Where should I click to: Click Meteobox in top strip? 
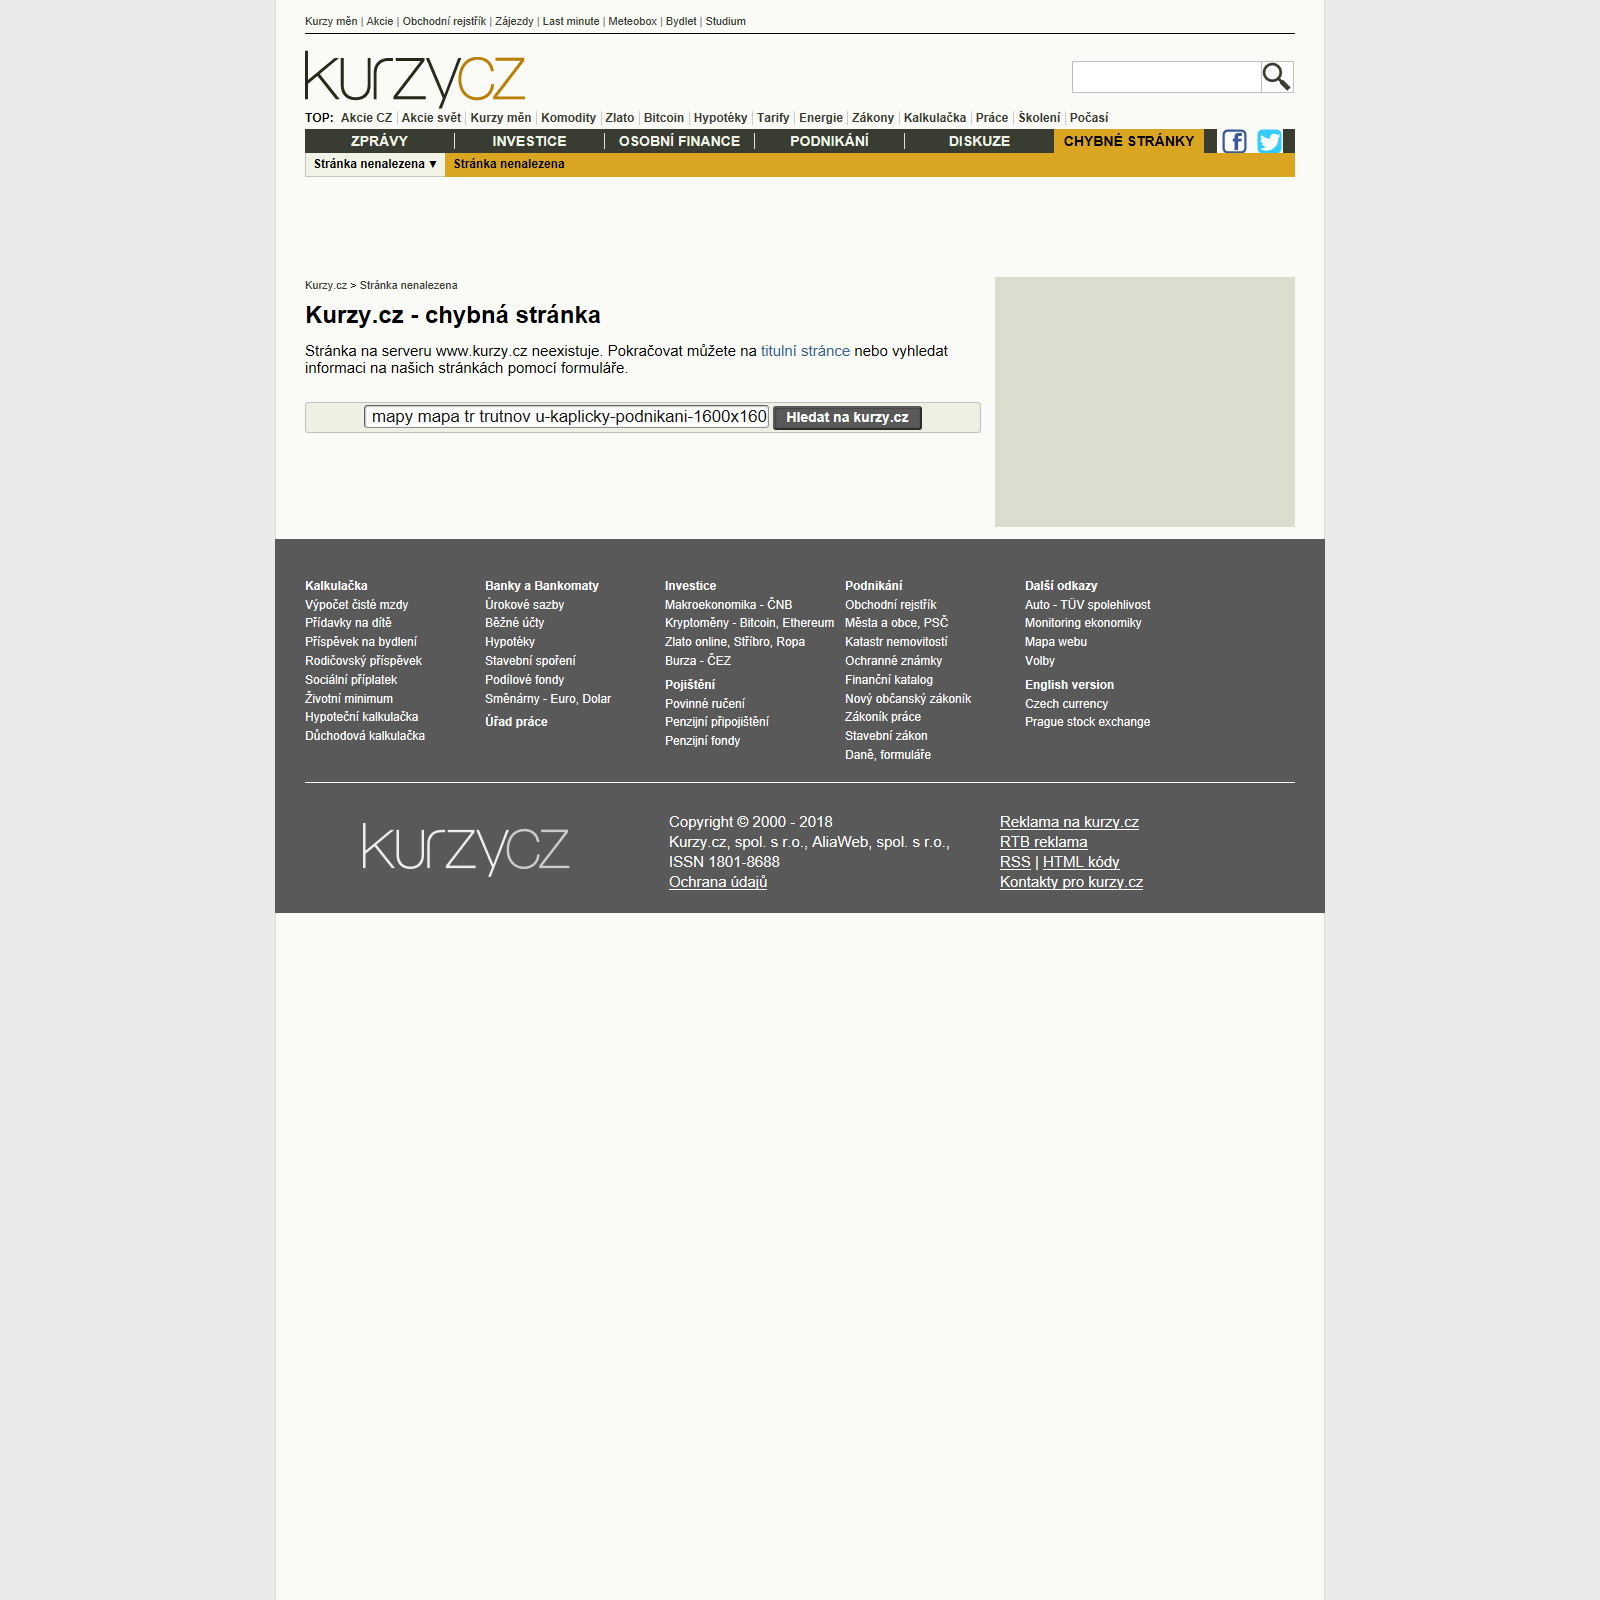click(633, 21)
